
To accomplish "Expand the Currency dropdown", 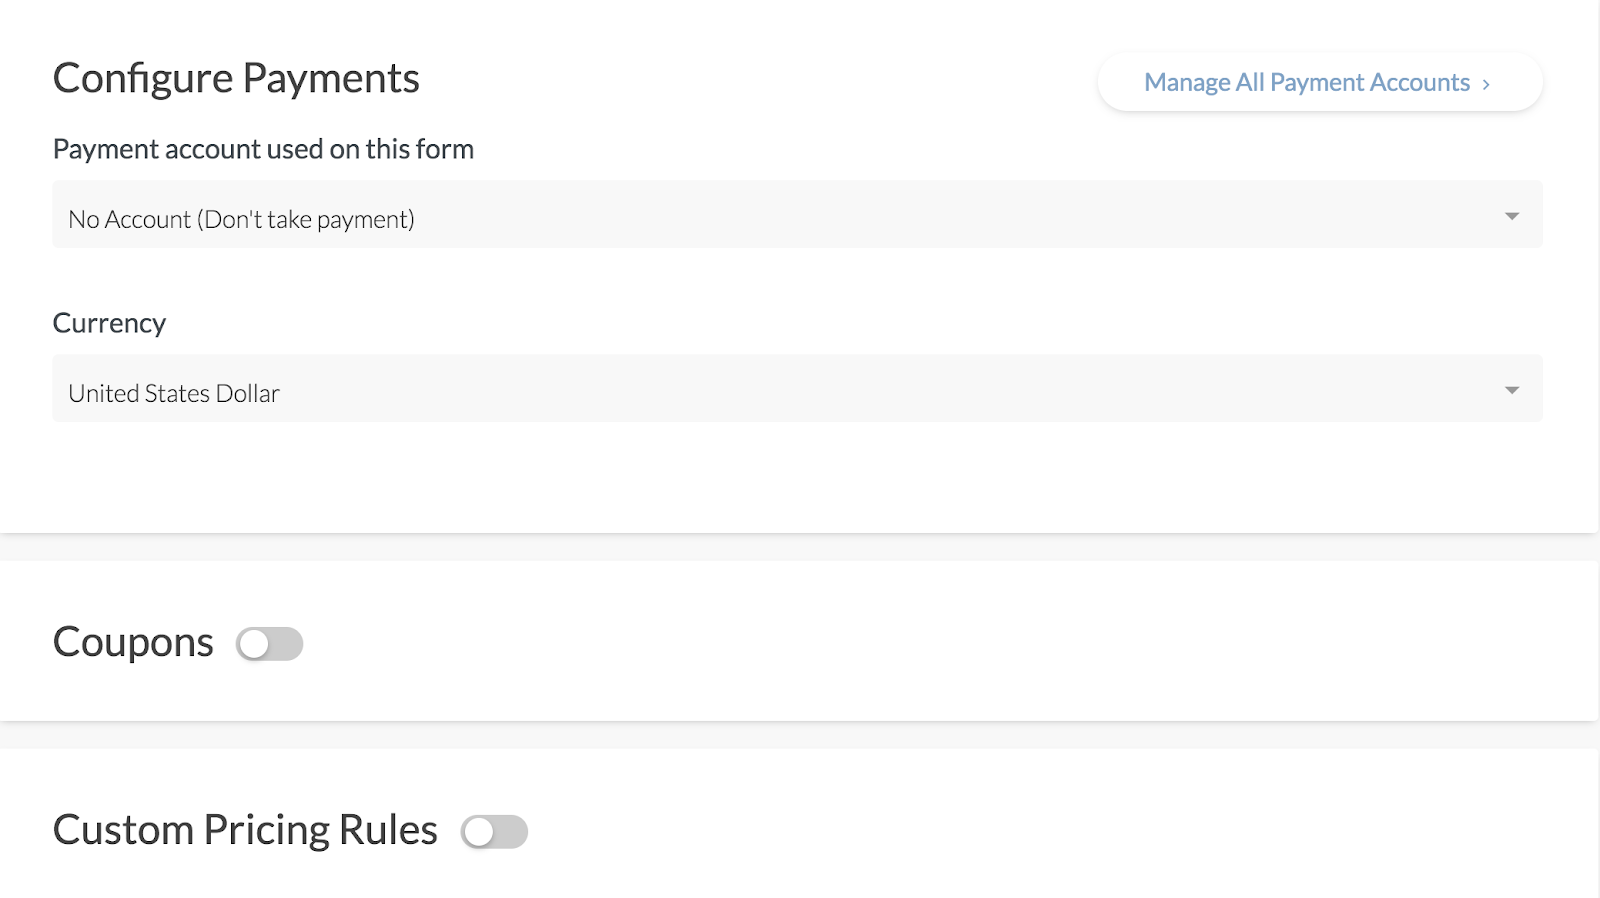I will (x=797, y=389).
